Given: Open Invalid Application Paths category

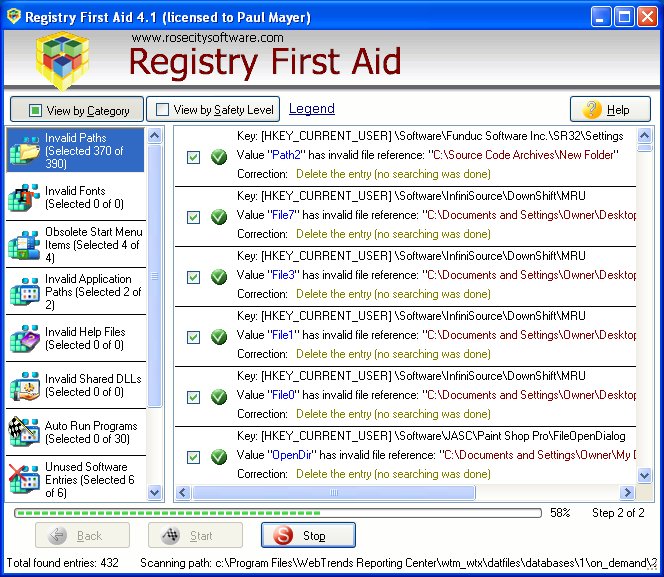Looking at the screenshot, I should click(x=75, y=291).
